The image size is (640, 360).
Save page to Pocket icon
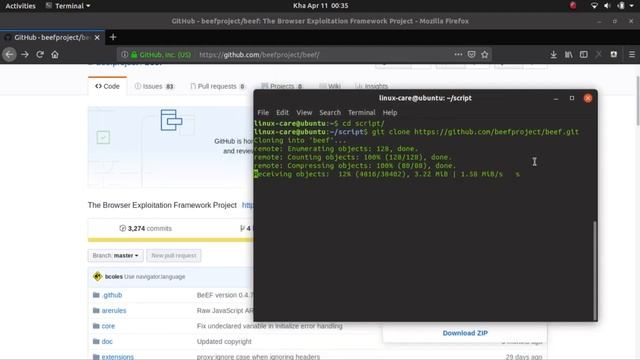pos(471,54)
